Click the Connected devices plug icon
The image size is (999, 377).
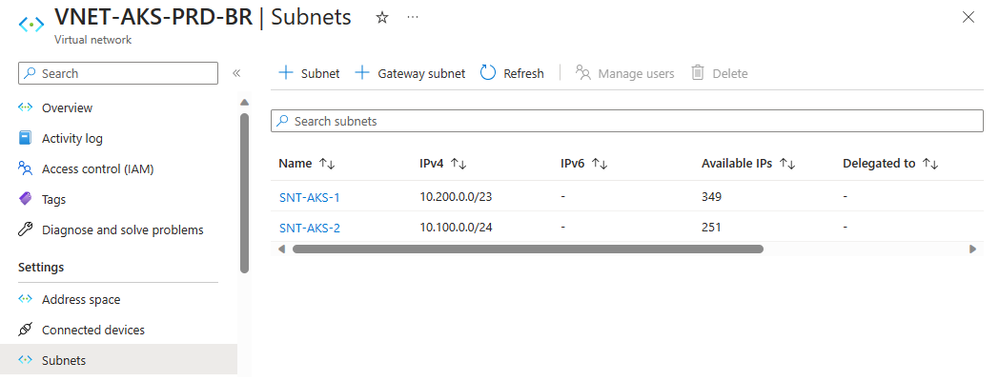[25, 330]
